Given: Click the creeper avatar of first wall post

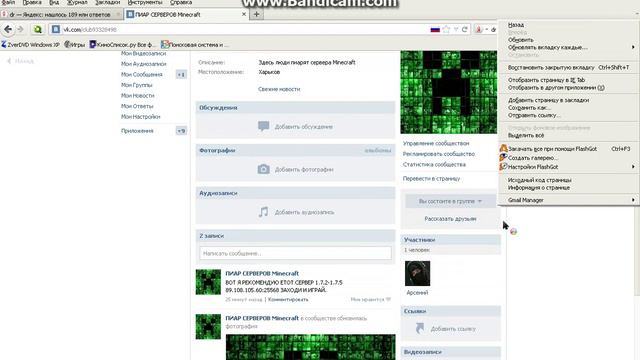Looking at the screenshot, I should tap(208, 282).
